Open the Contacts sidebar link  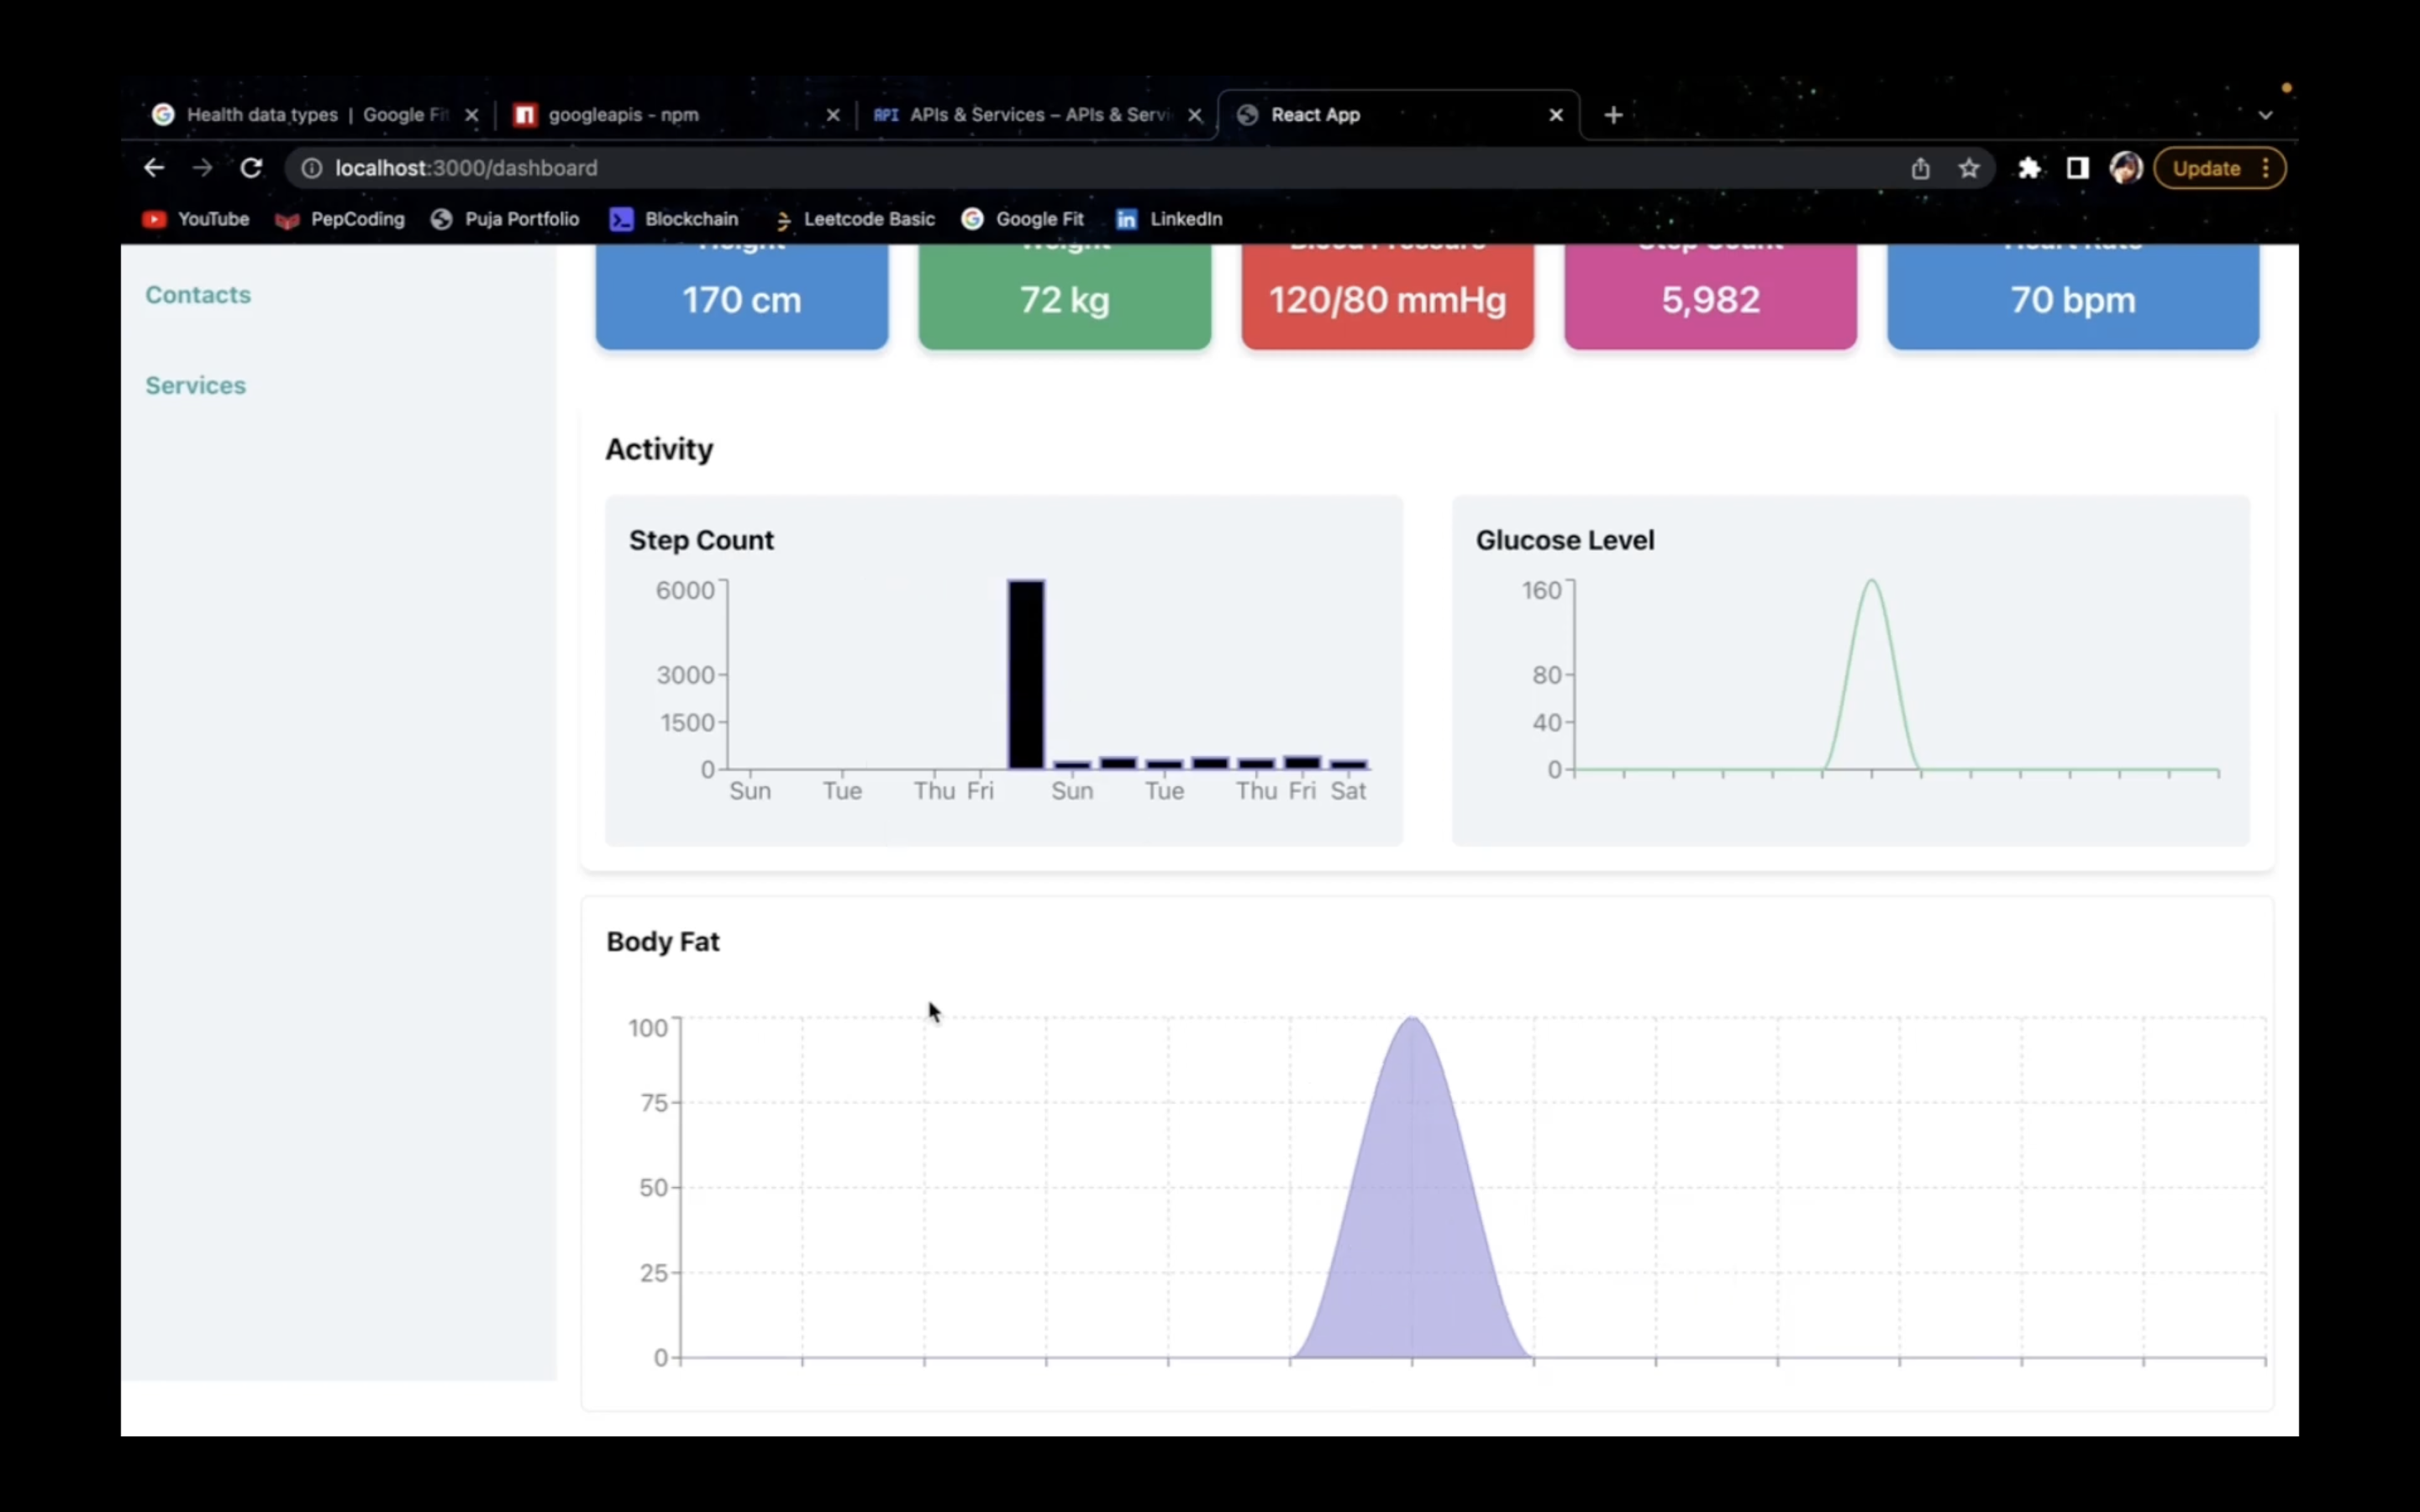(x=198, y=295)
